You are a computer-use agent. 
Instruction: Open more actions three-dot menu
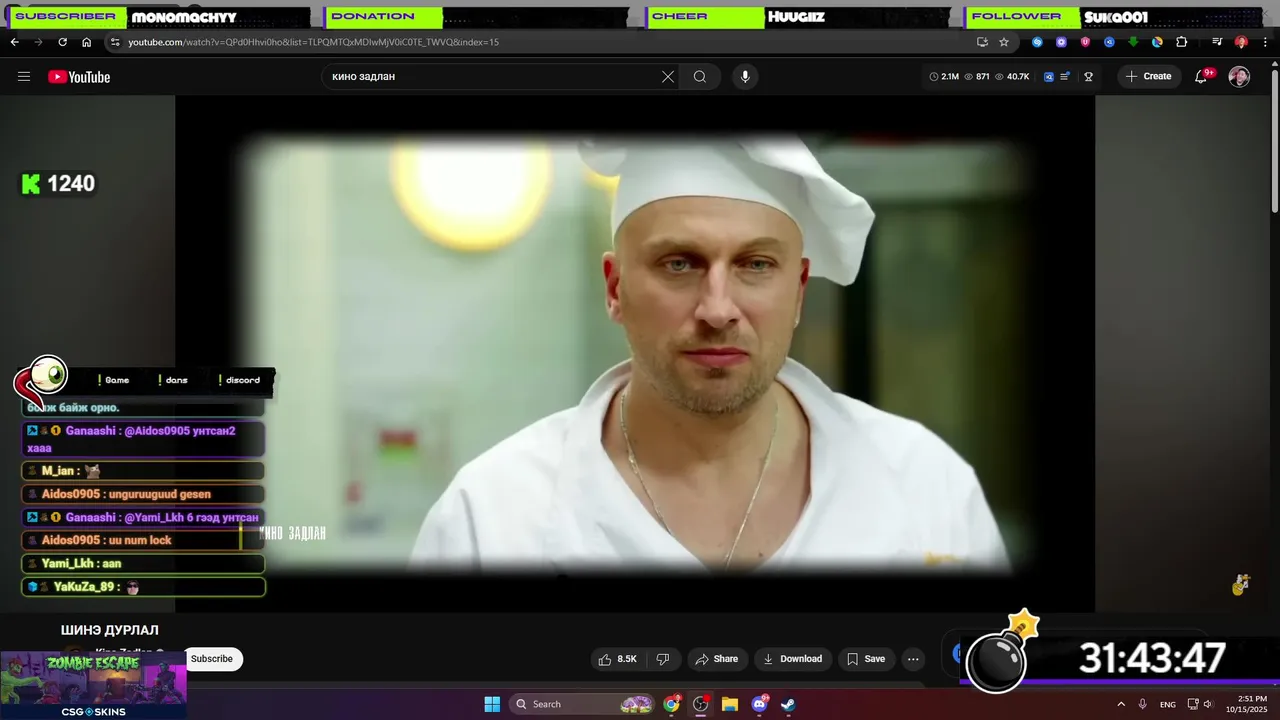[913, 659]
